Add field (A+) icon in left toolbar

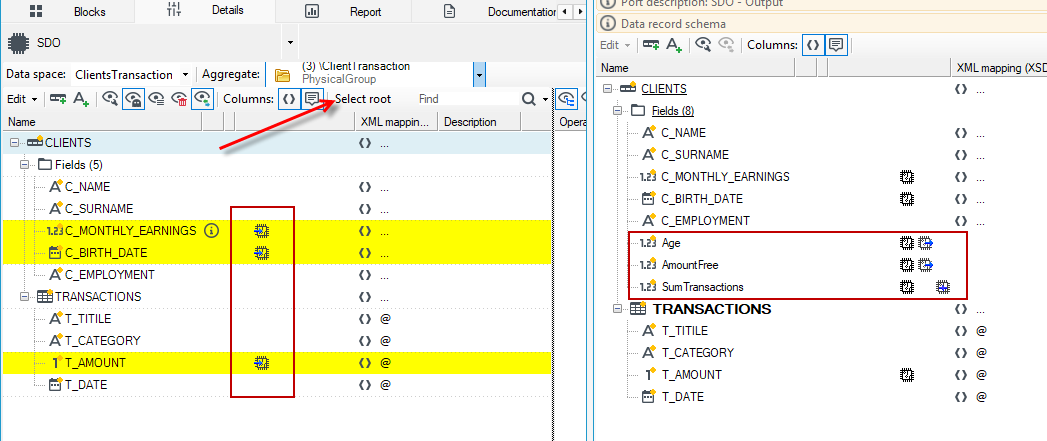coord(81,99)
